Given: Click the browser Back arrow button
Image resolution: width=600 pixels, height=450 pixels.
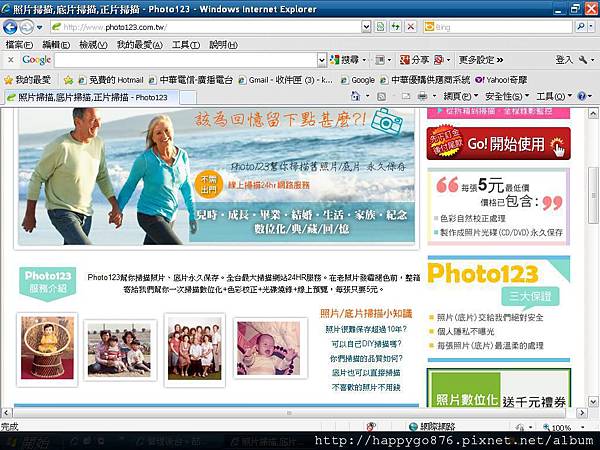Looking at the screenshot, I should coord(10,27).
